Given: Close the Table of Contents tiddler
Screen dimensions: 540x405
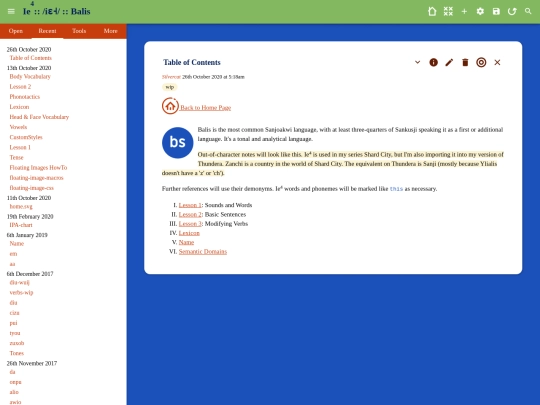Looking at the screenshot, I should coord(497,62).
